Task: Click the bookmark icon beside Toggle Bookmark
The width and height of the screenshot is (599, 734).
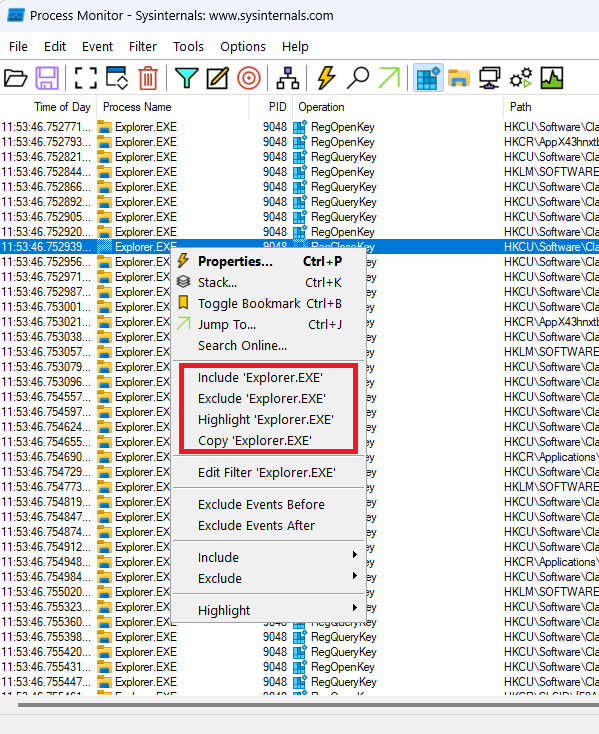Action: (183, 303)
